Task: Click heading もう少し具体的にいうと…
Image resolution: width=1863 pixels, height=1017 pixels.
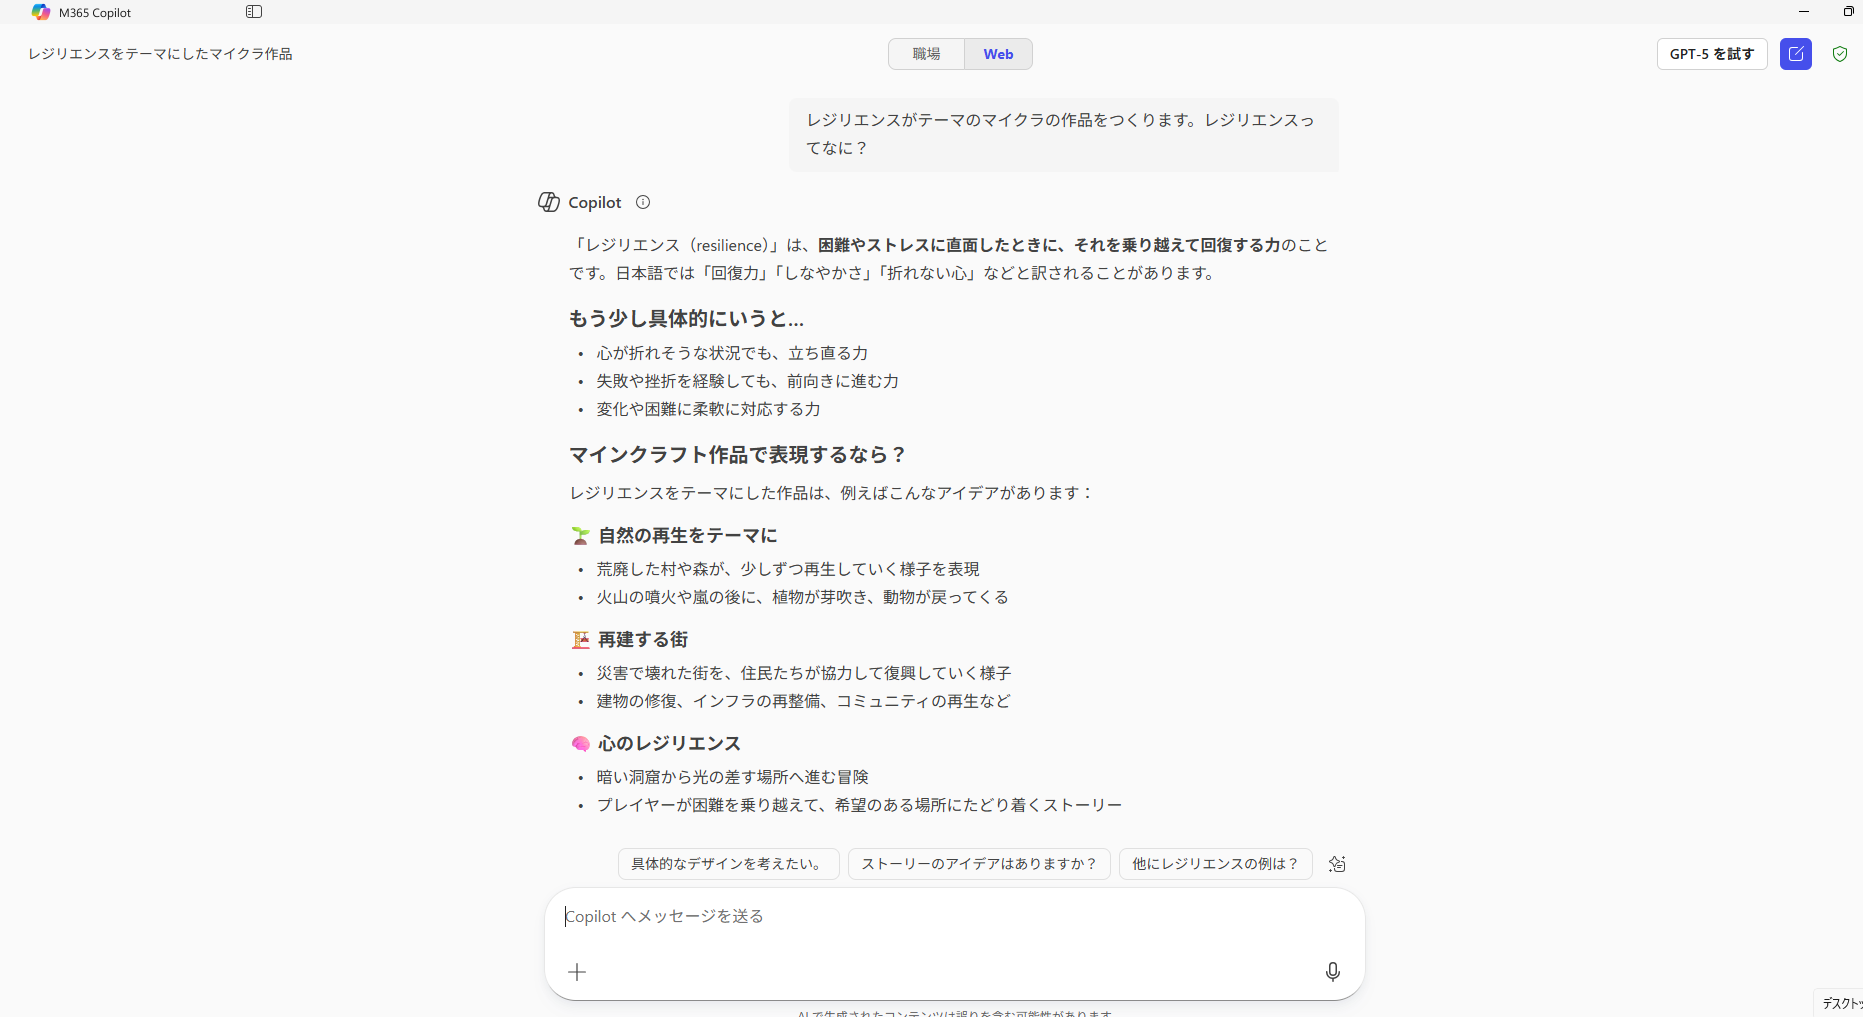Action: [x=687, y=319]
